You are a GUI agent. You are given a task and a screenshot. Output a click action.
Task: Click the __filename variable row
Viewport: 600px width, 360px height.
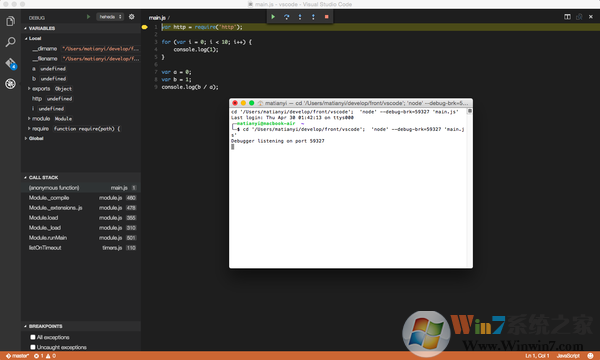[x=81, y=59]
